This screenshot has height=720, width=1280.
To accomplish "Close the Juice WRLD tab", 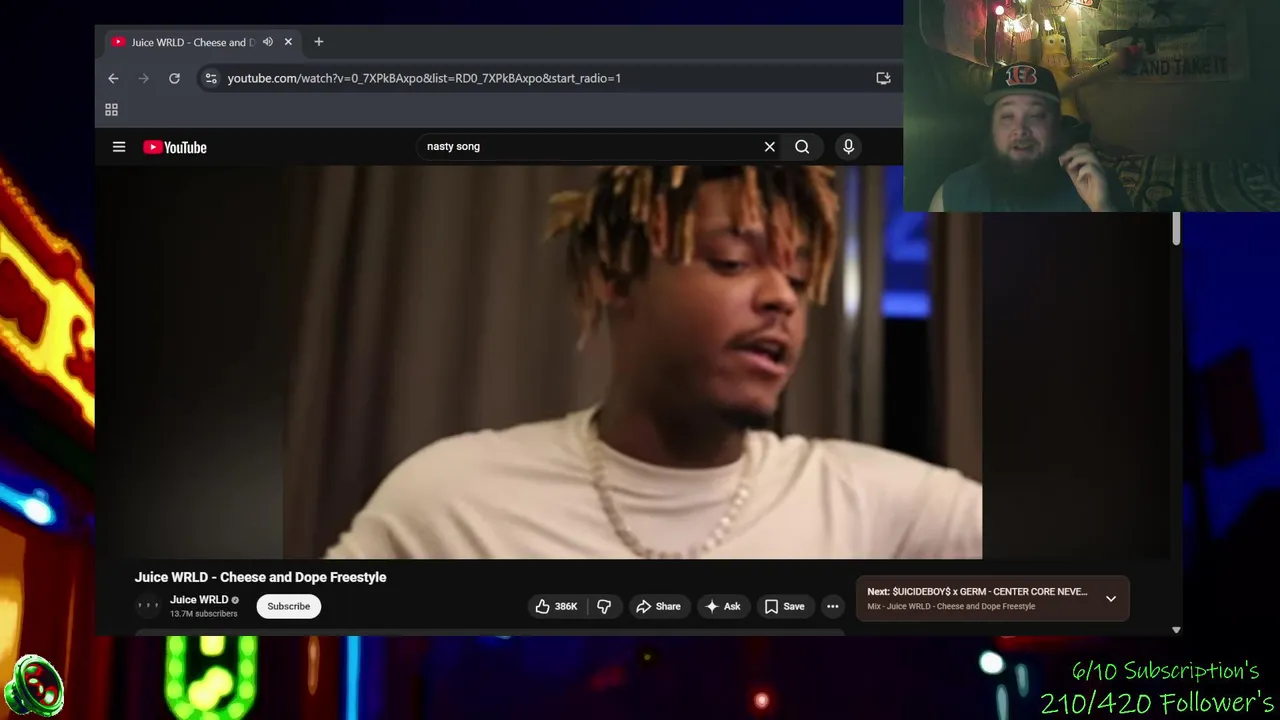I will point(288,42).
